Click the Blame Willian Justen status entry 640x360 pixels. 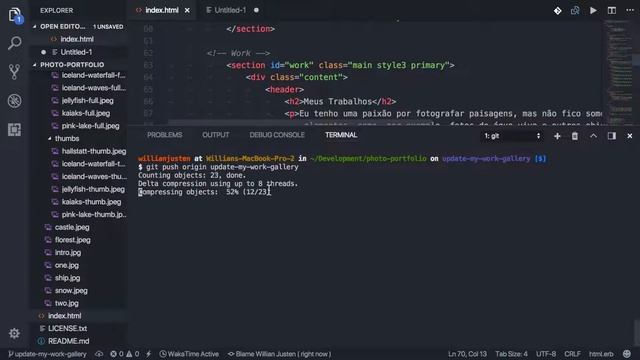pyautogui.click(x=280, y=354)
